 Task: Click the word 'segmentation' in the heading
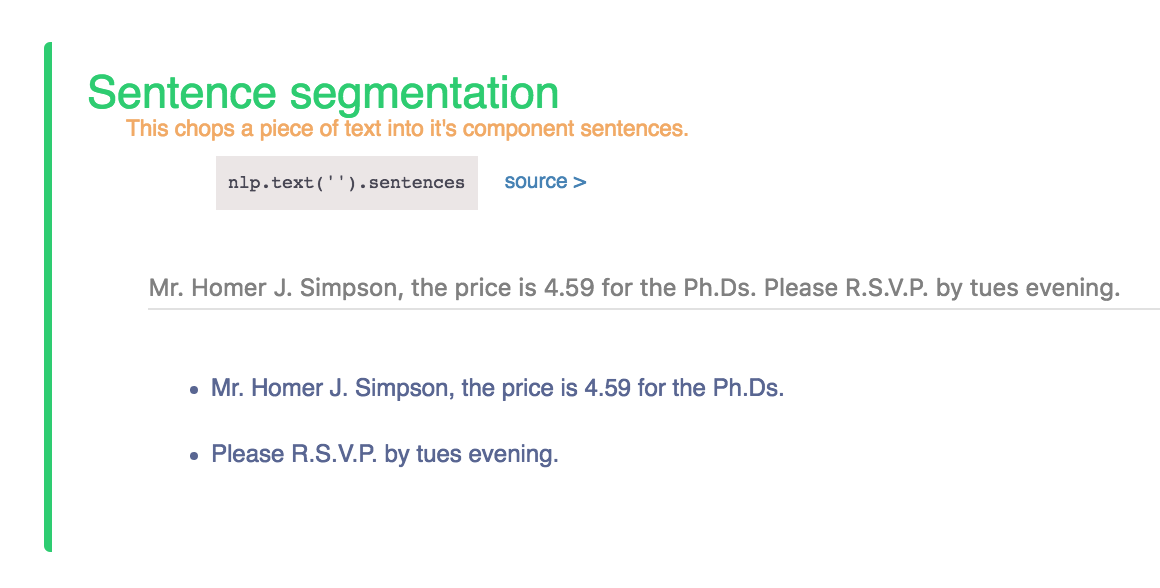(424, 94)
